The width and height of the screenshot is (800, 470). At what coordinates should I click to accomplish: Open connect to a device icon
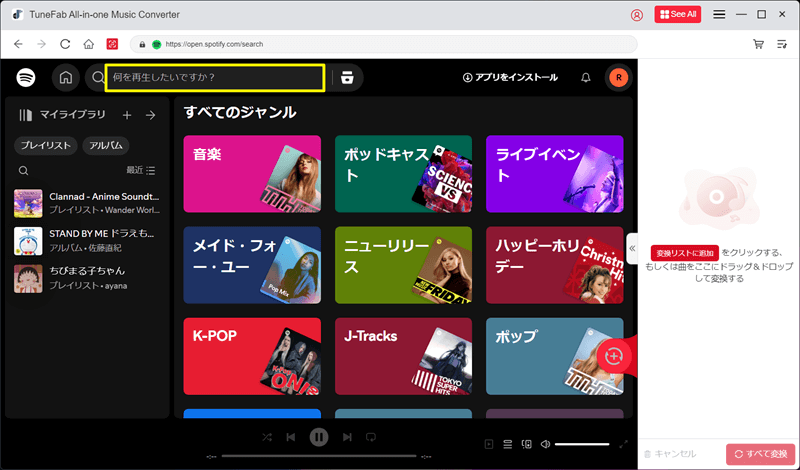[527, 444]
